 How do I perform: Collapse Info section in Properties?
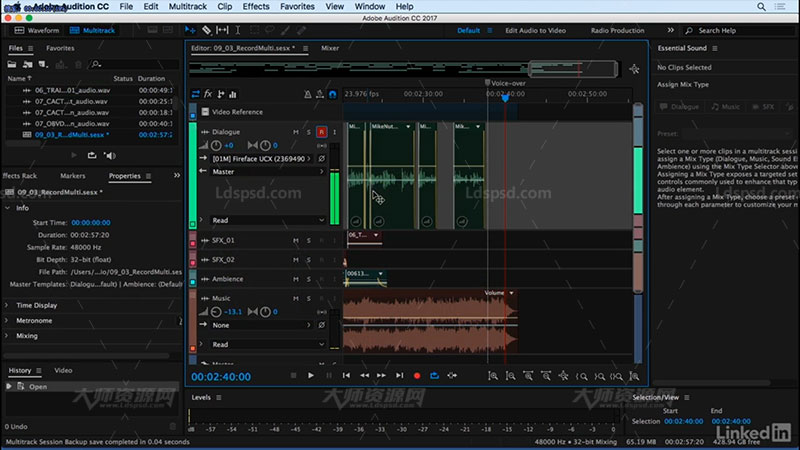[7, 208]
